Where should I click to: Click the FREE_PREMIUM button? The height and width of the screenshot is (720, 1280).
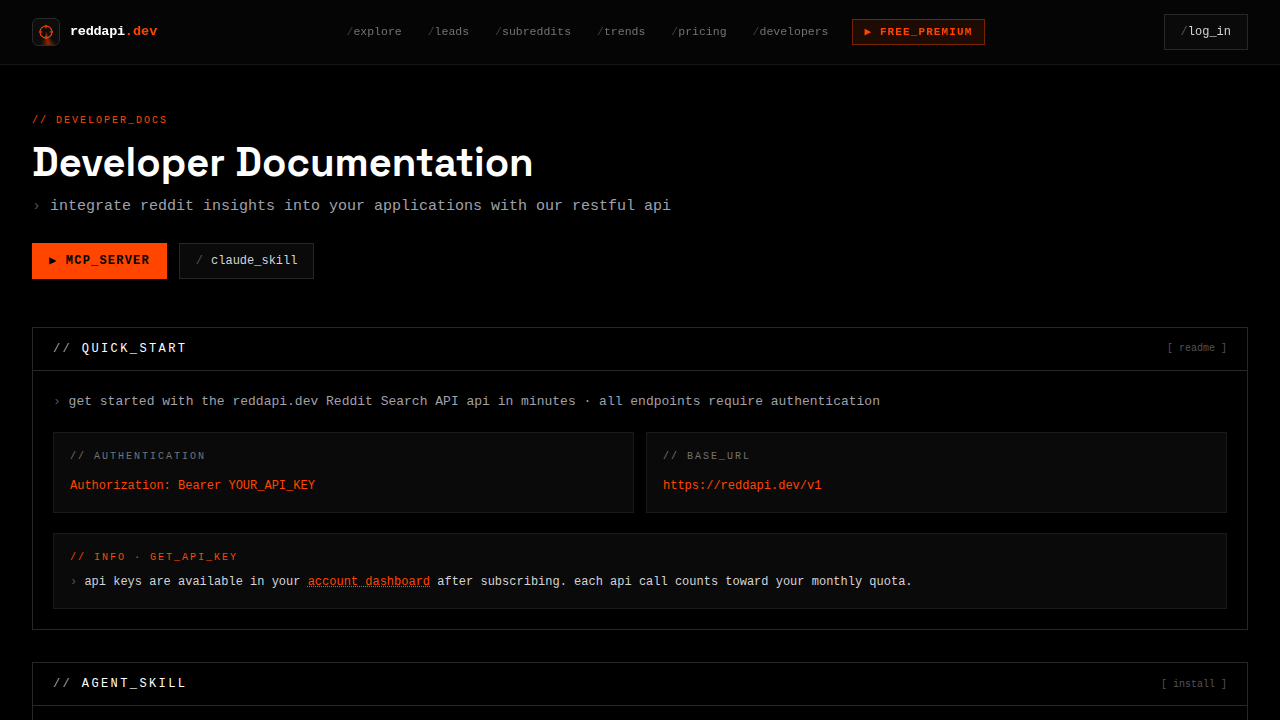pyautogui.click(x=918, y=32)
